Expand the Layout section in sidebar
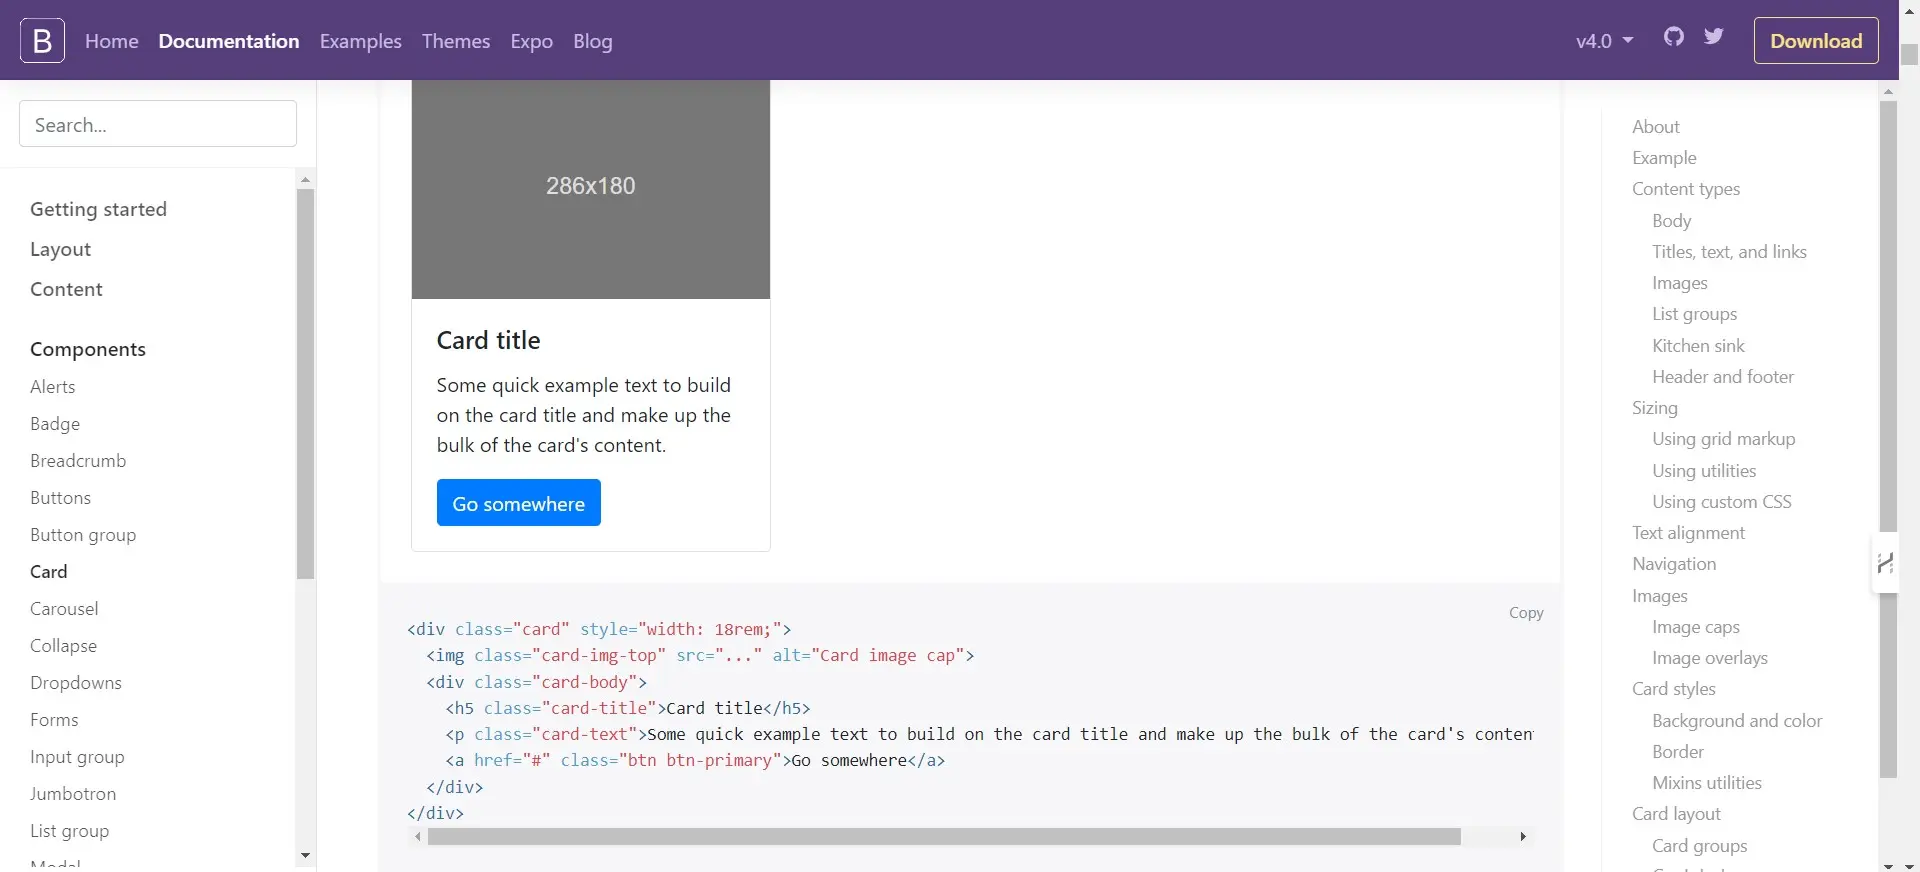This screenshot has width=1920, height=872. click(60, 249)
